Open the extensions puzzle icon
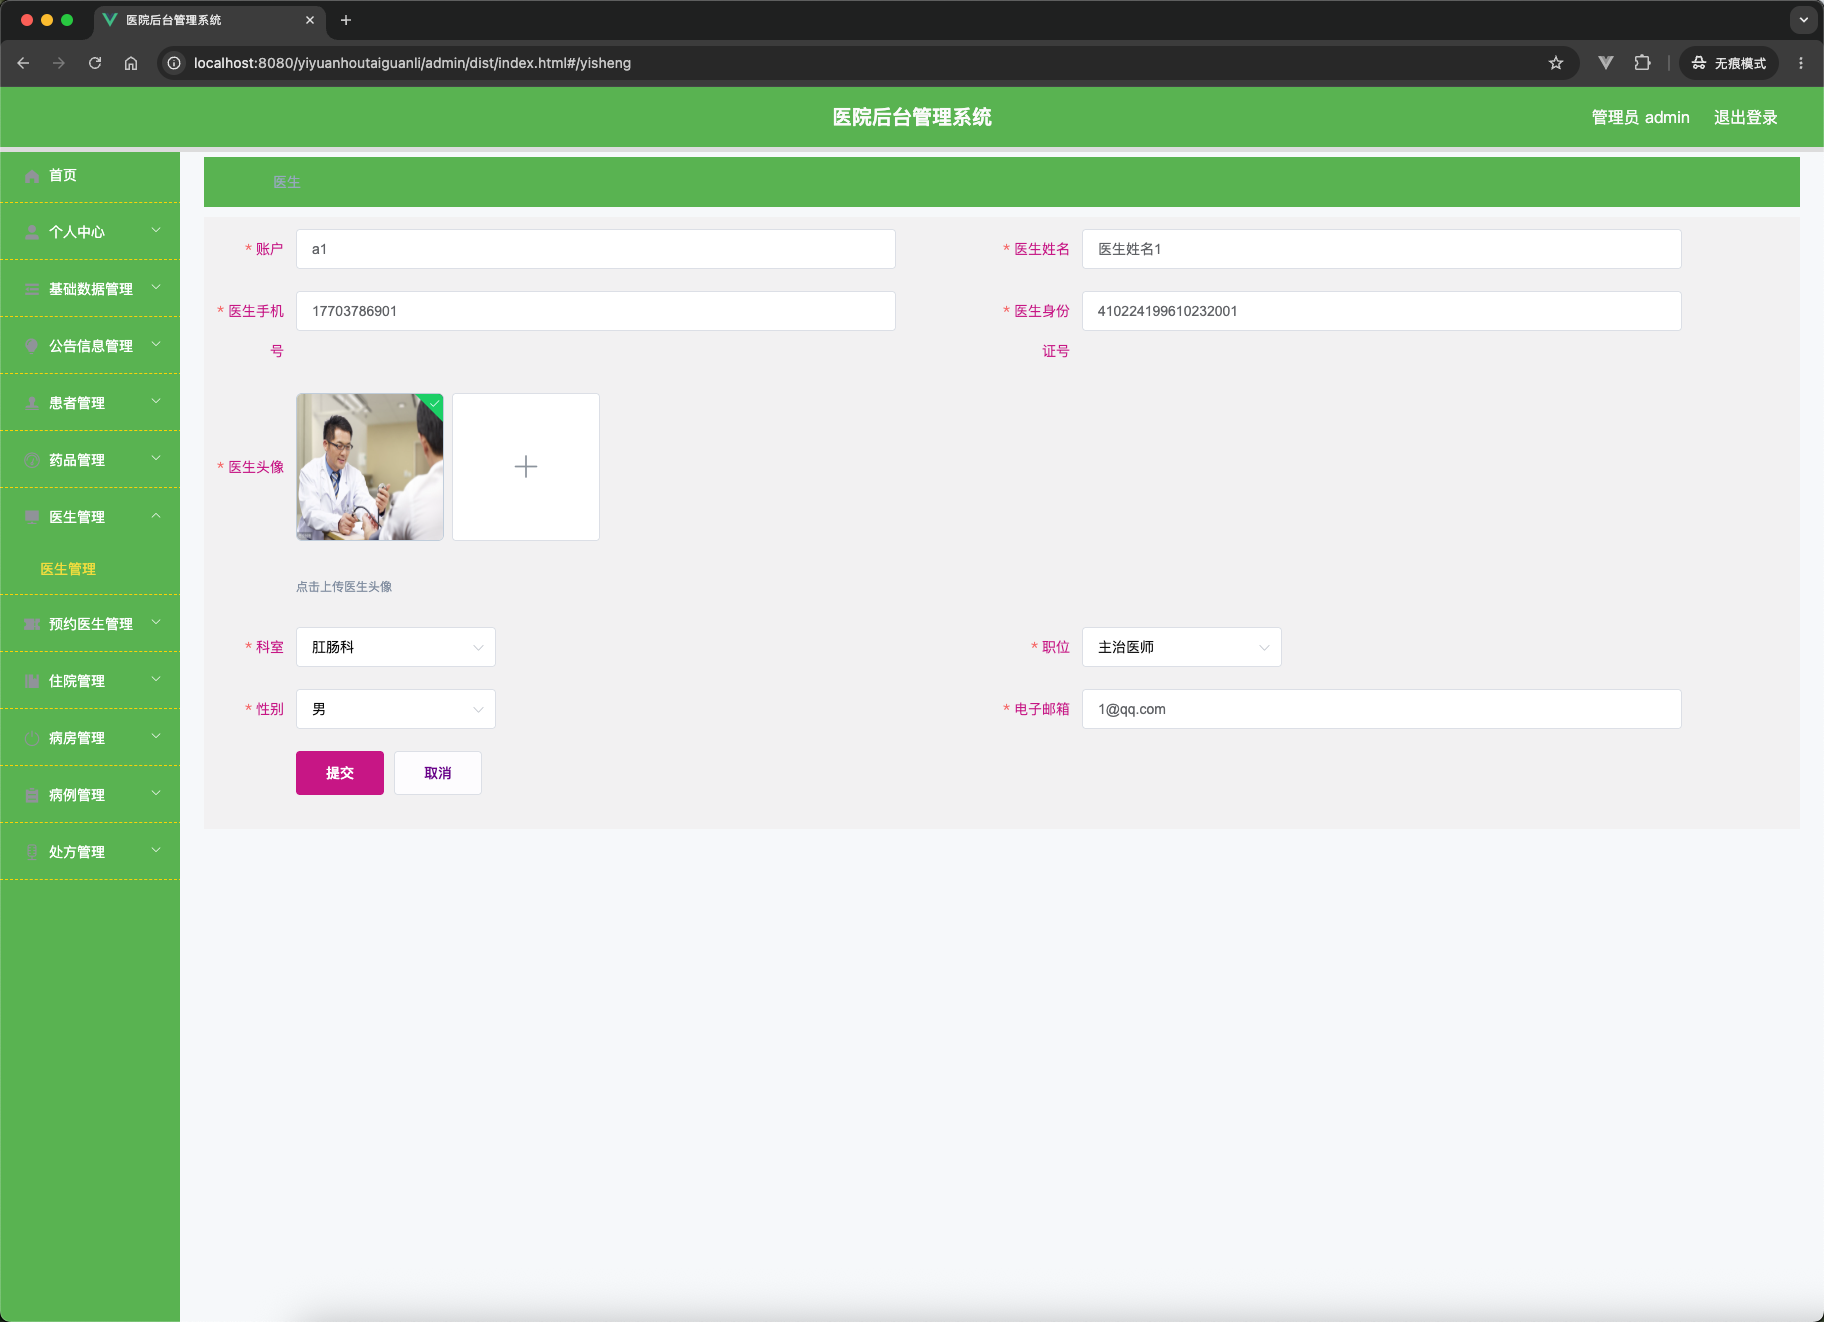The height and width of the screenshot is (1322, 1824). 1642,63
